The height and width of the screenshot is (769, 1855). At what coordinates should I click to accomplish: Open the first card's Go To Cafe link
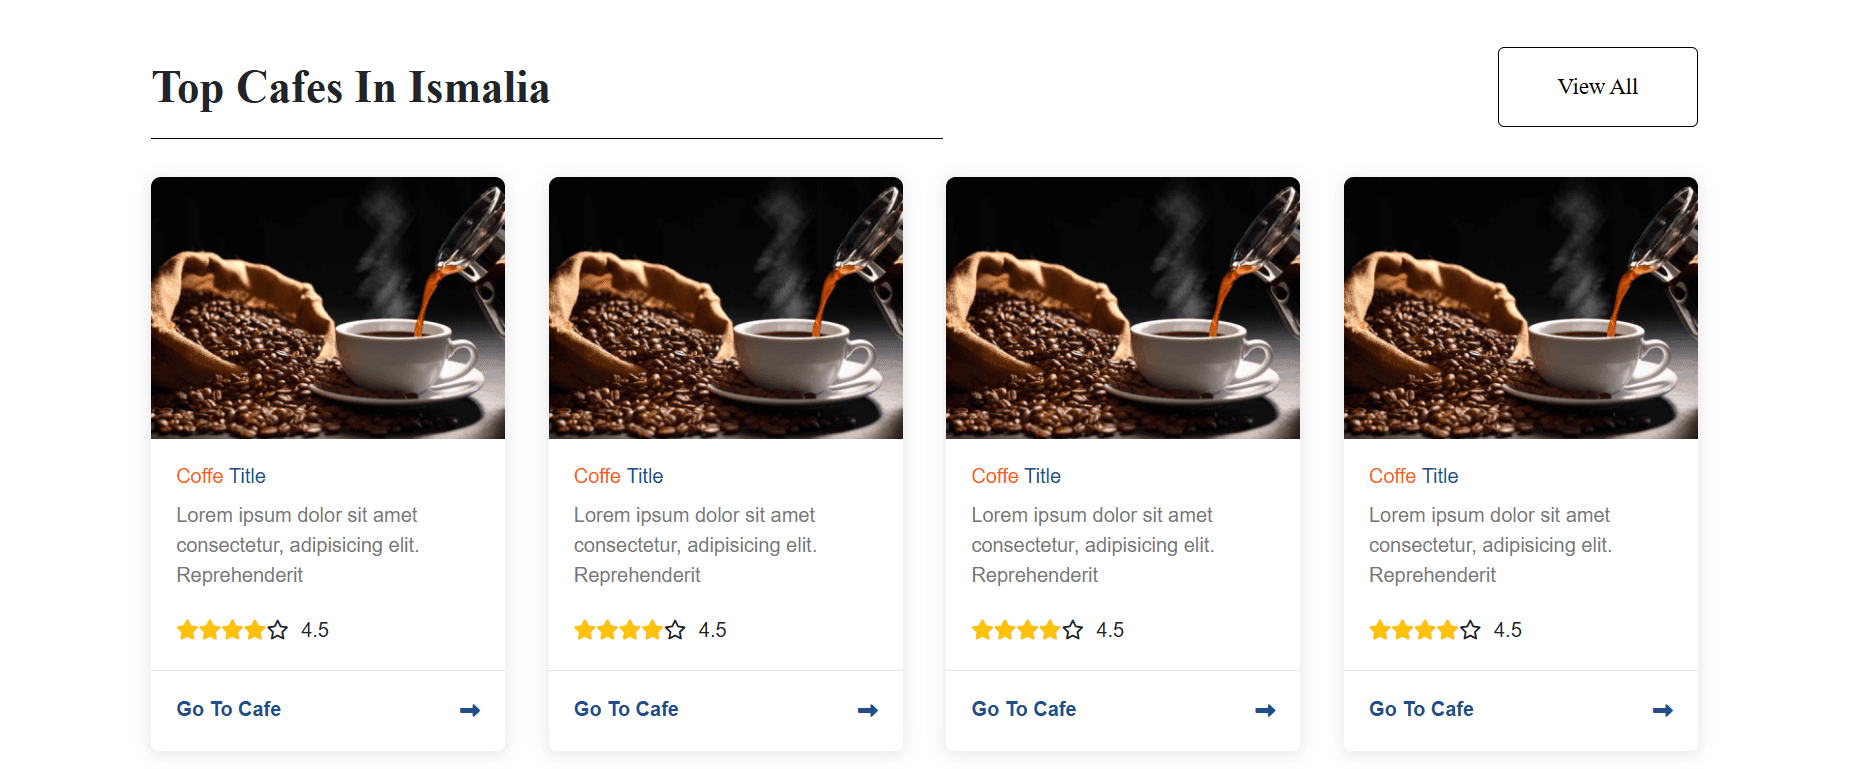tap(229, 709)
